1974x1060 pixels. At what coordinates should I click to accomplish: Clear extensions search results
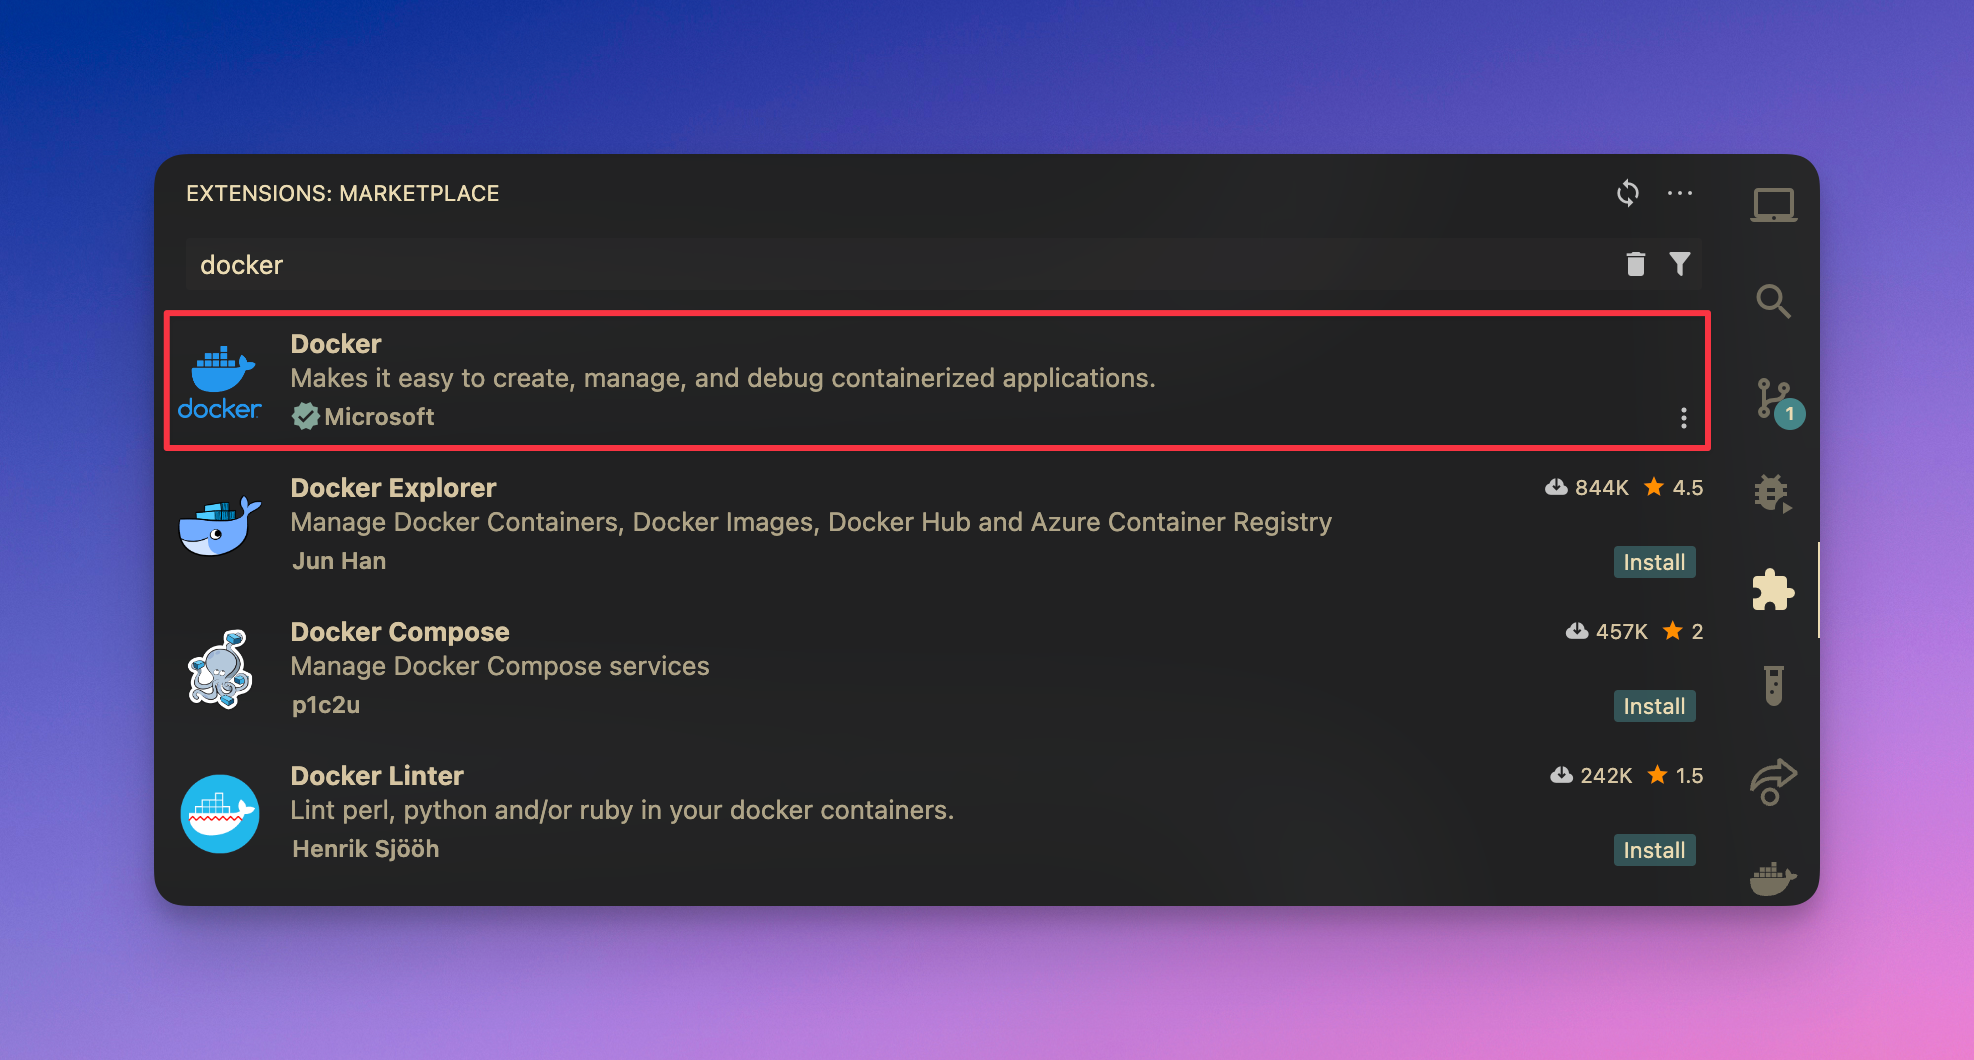[1635, 264]
